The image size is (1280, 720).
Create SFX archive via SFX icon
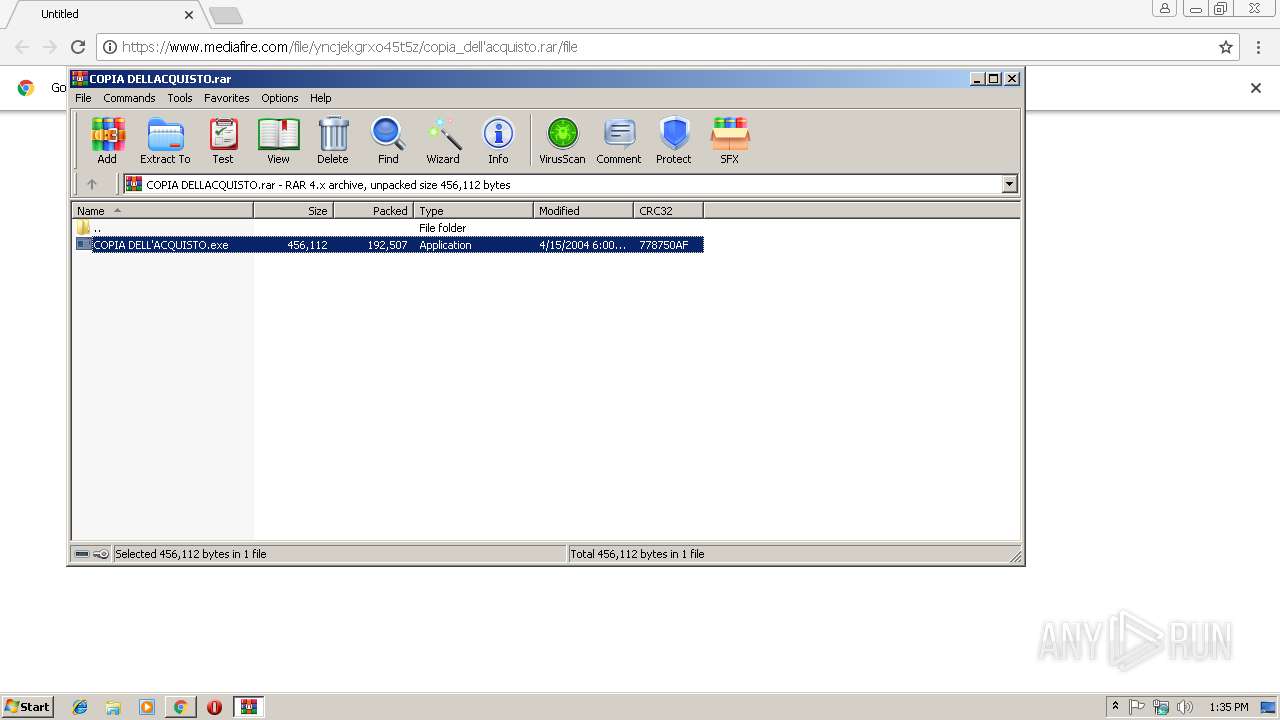(730, 140)
